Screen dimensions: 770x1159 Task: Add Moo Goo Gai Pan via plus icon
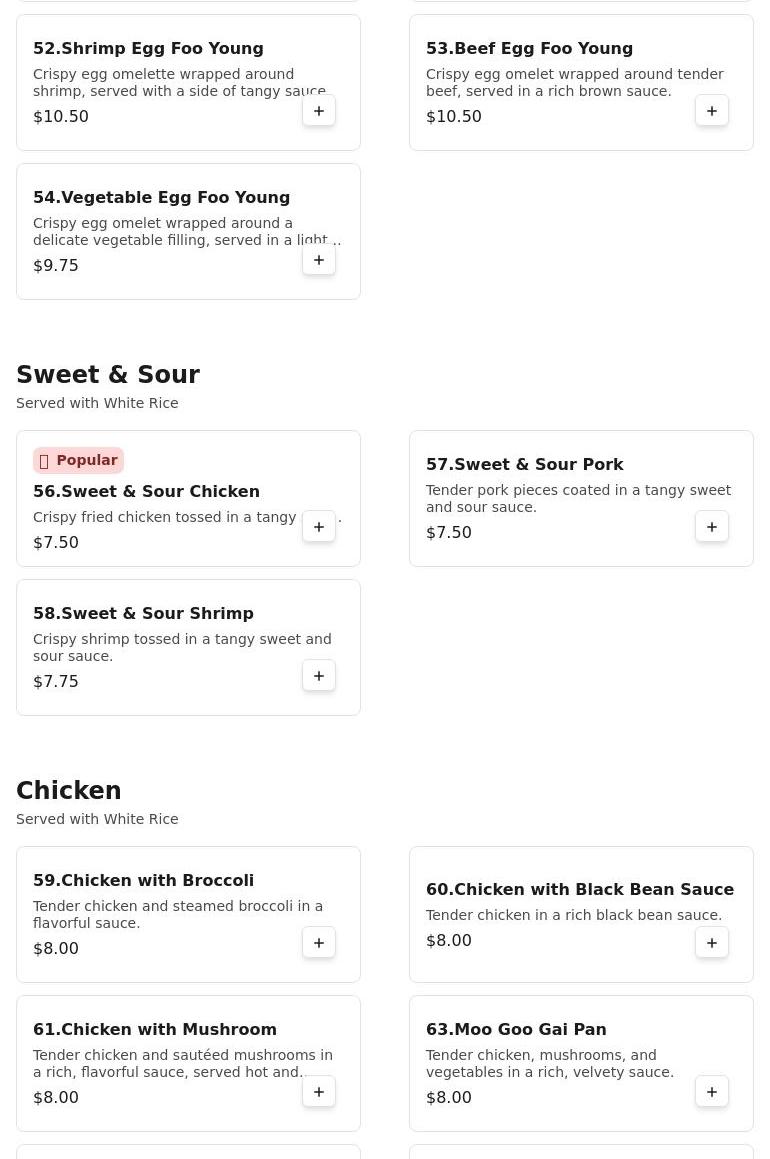tap(712, 1092)
